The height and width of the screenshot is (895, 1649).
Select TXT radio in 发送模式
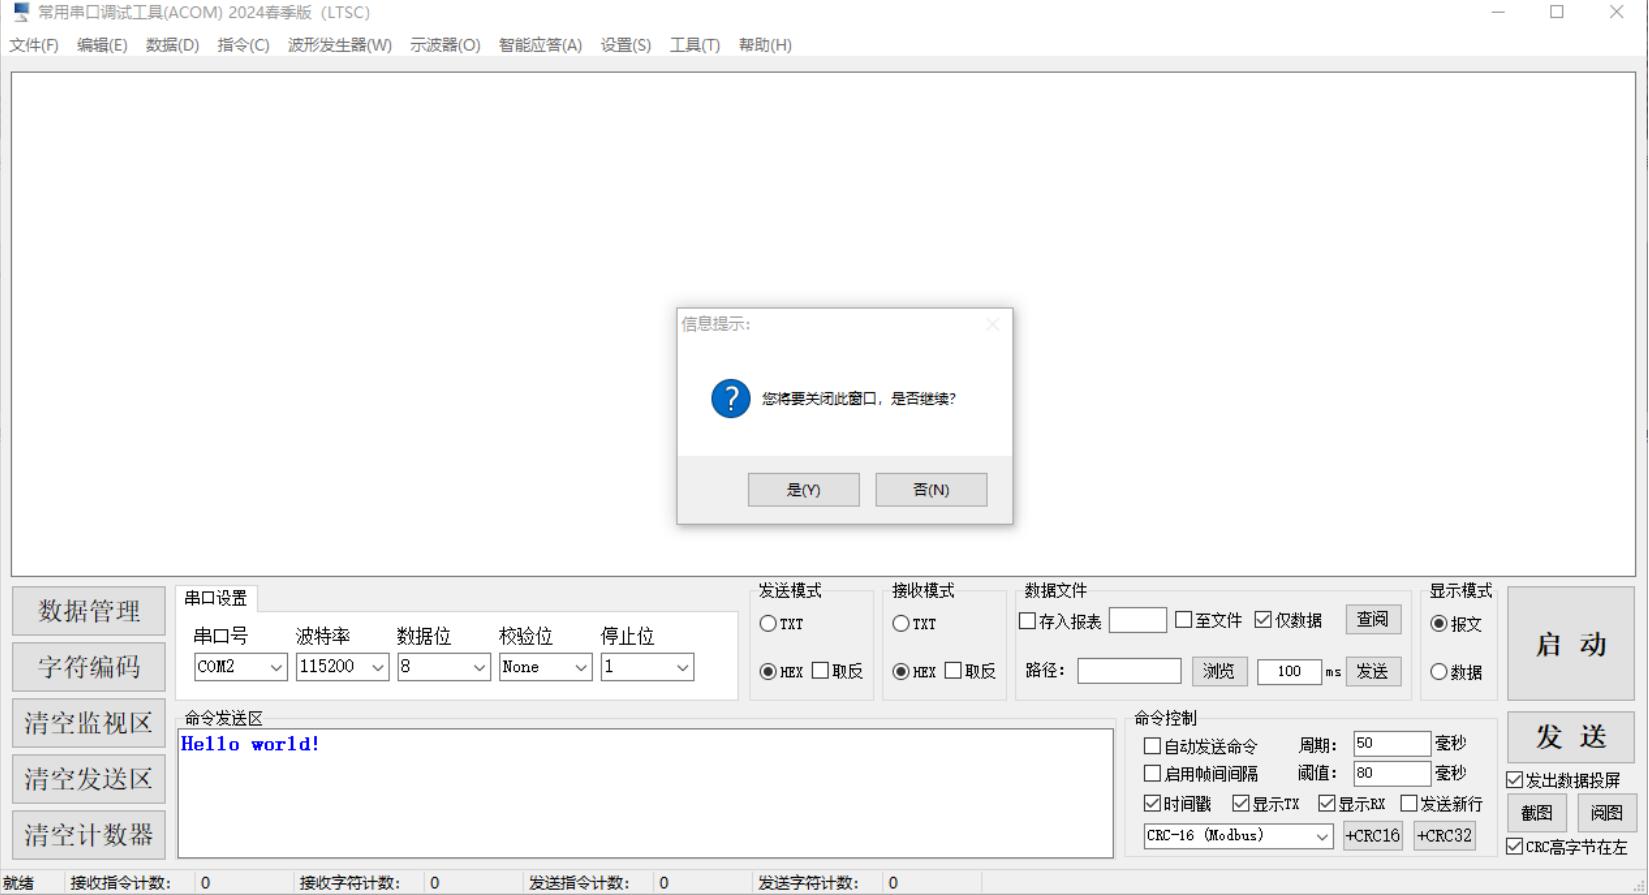768,624
